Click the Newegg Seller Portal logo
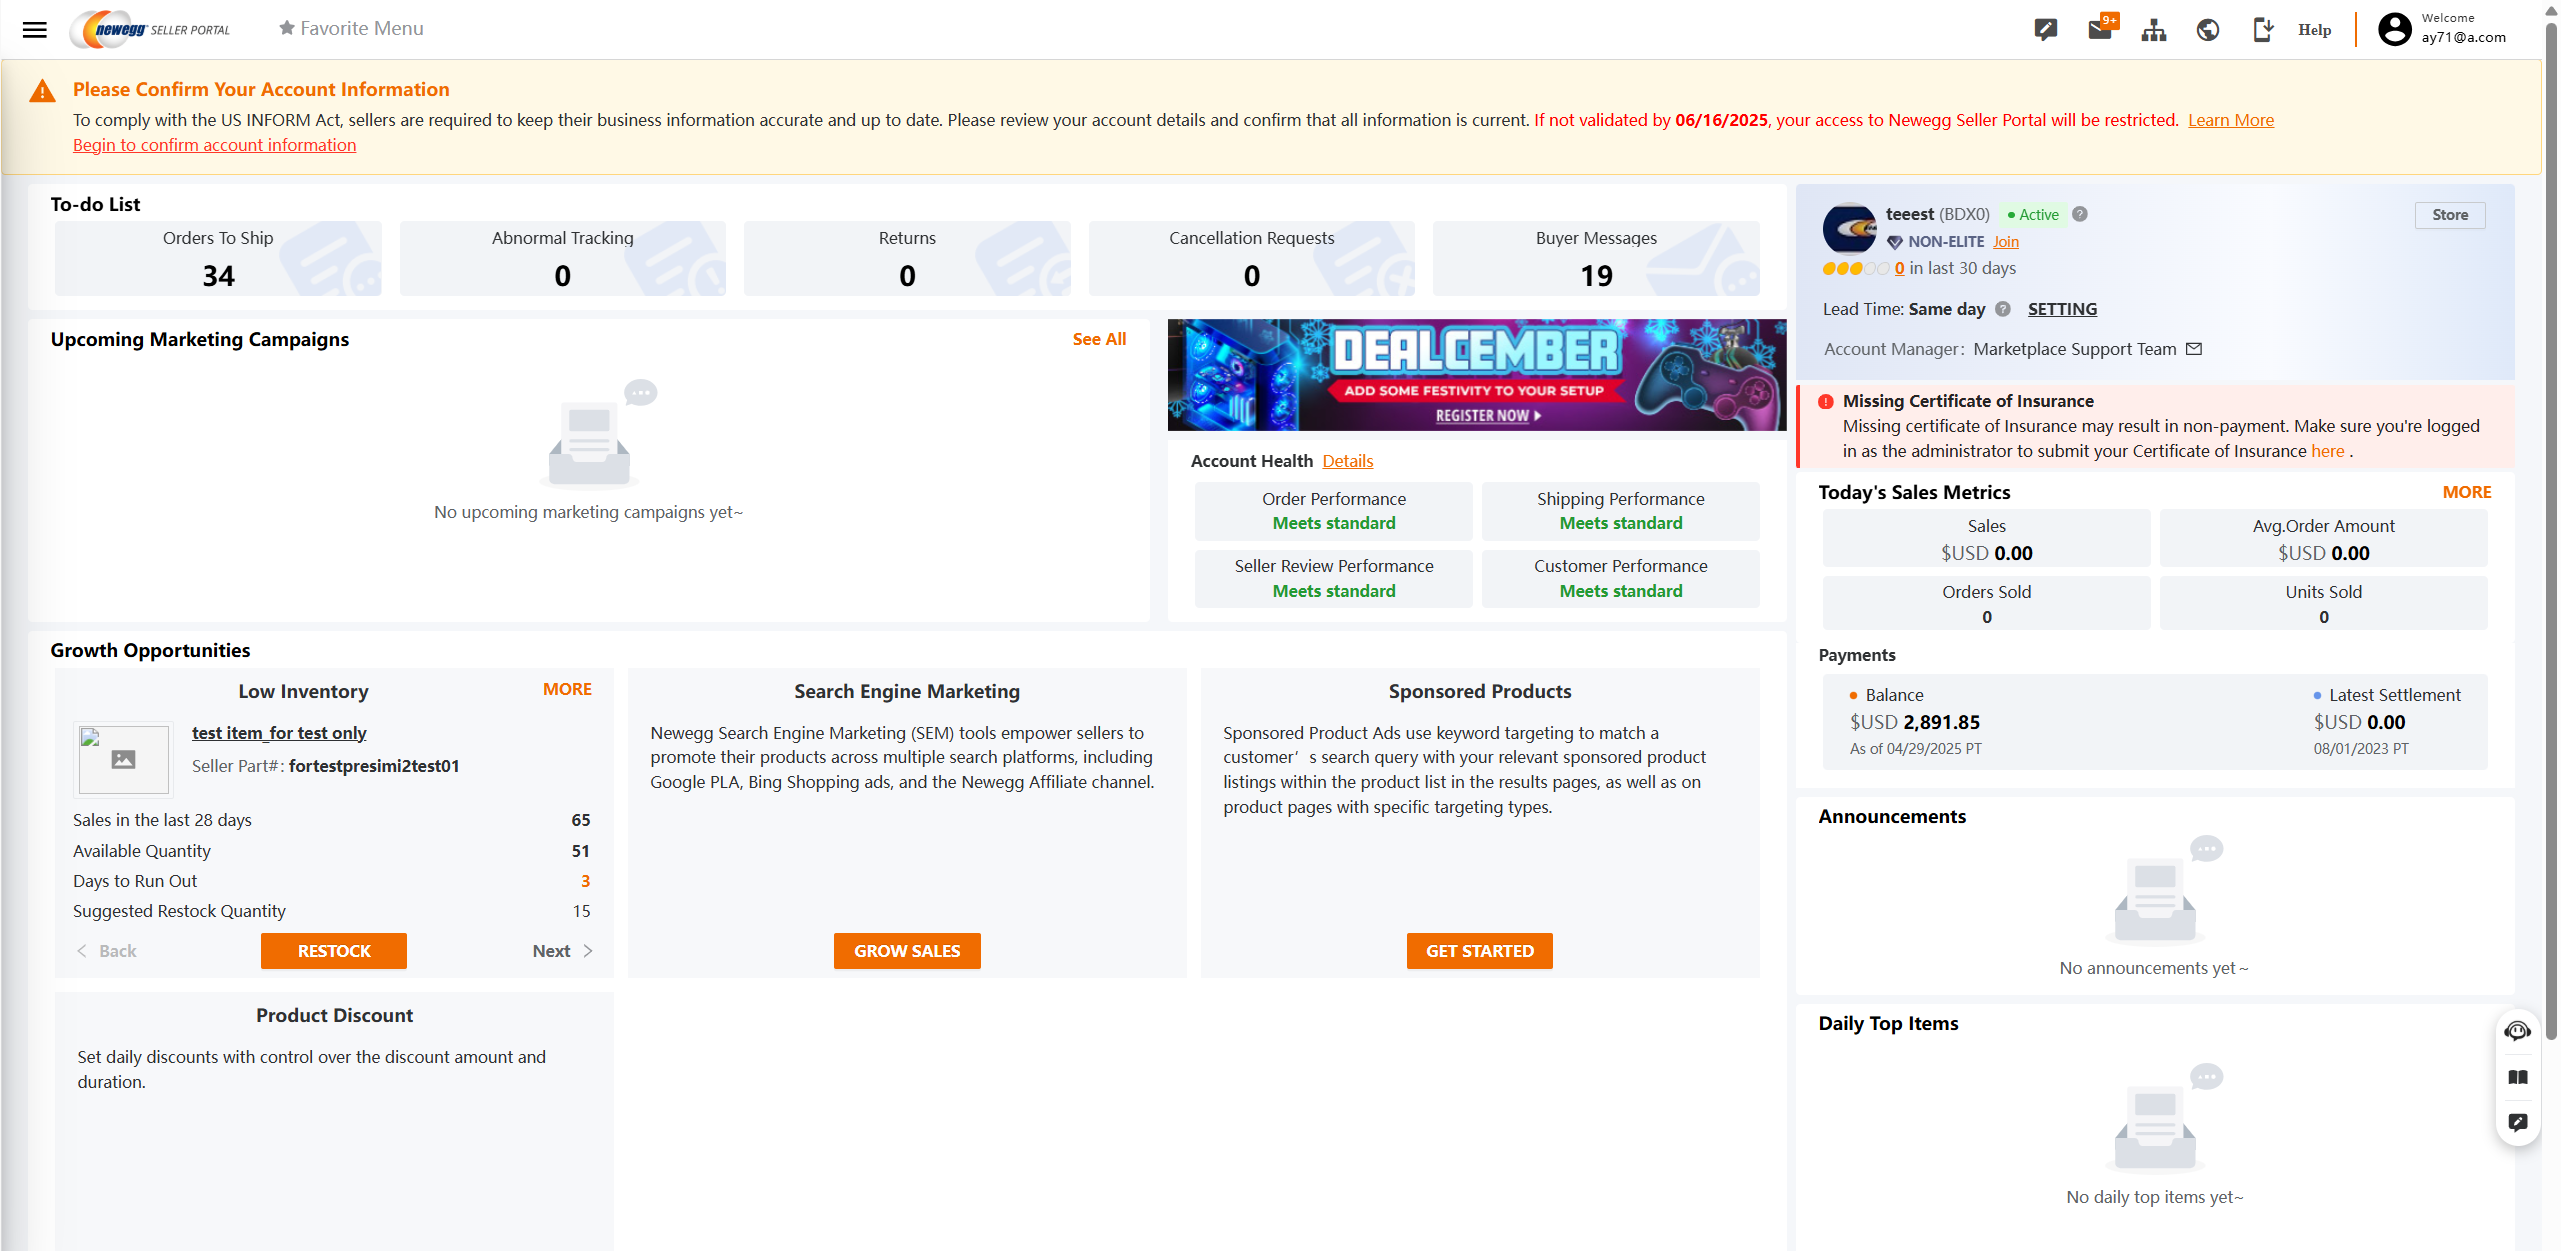The image size is (2561, 1251). (x=151, y=29)
